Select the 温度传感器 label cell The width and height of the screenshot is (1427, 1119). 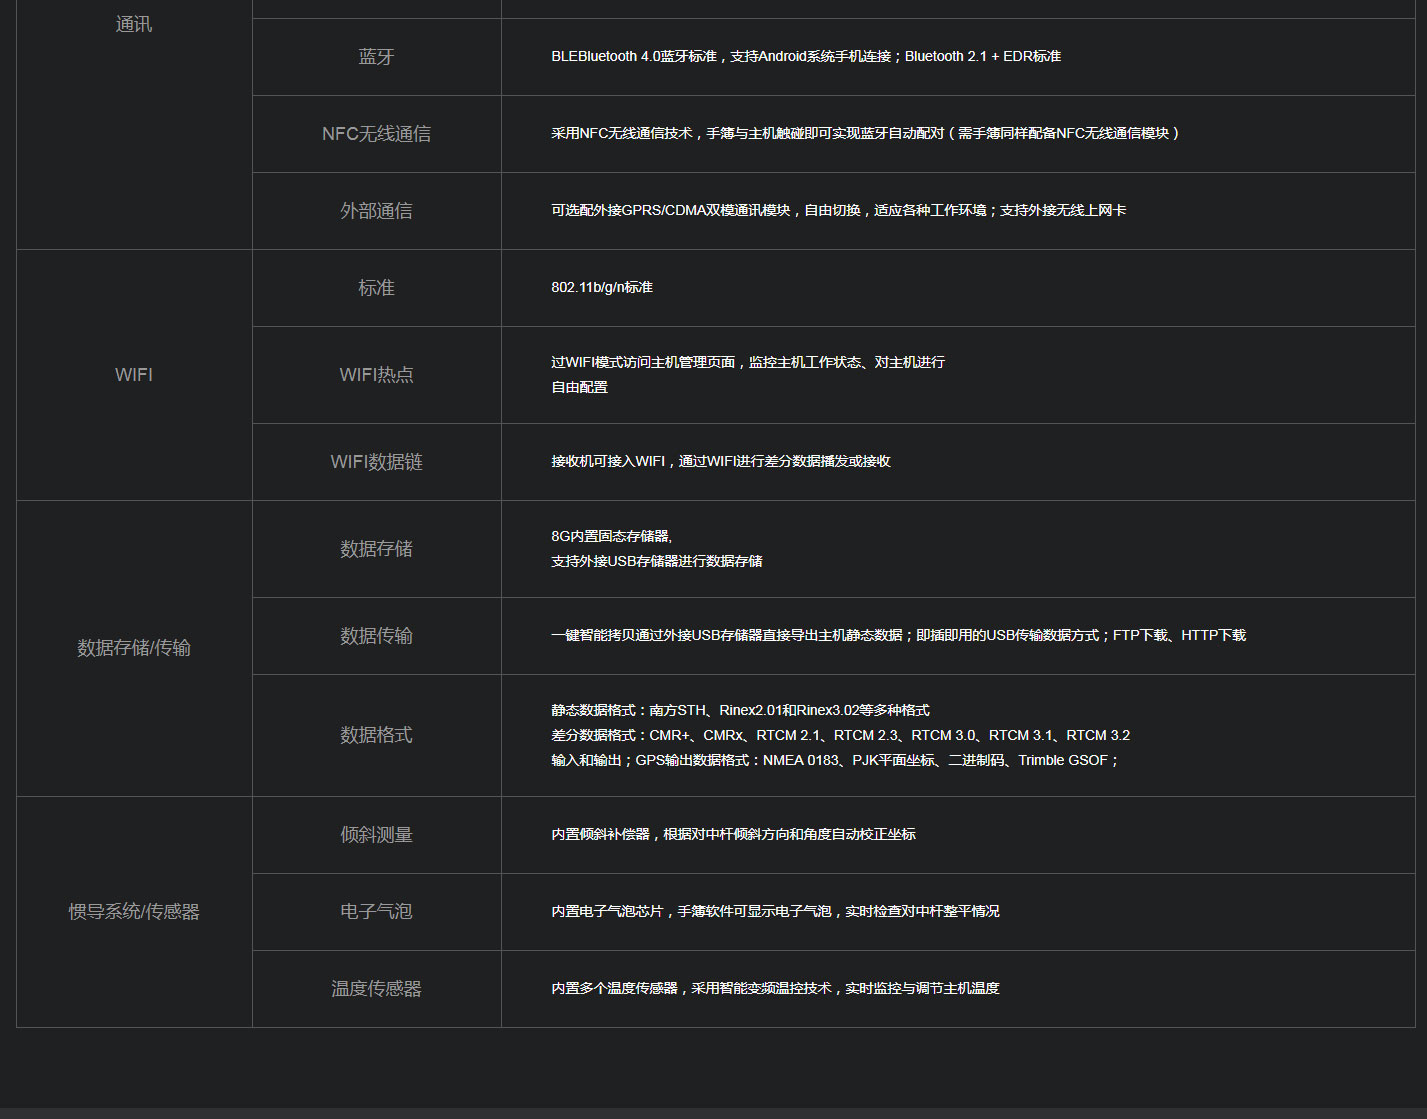(x=376, y=989)
